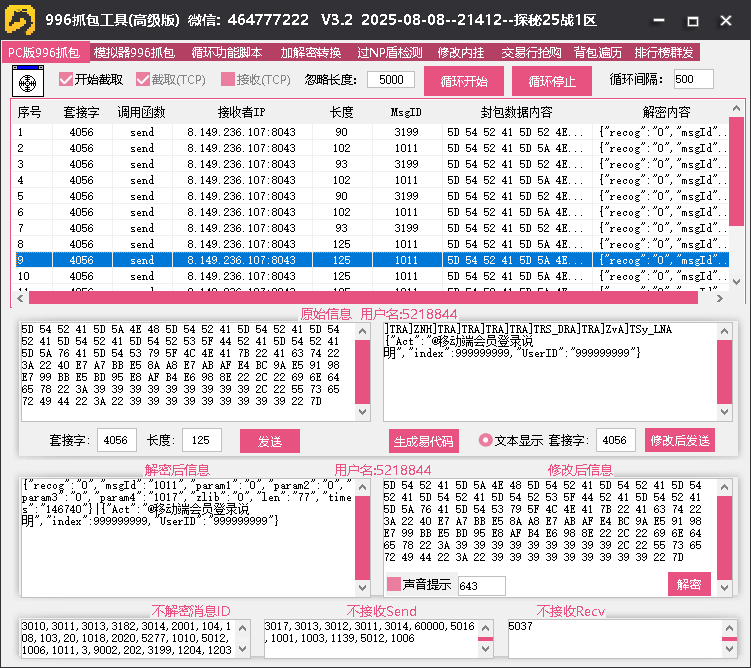Toggle the 开始截取 checkbox
This screenshot has width=751, height=668.
point(67,80)
